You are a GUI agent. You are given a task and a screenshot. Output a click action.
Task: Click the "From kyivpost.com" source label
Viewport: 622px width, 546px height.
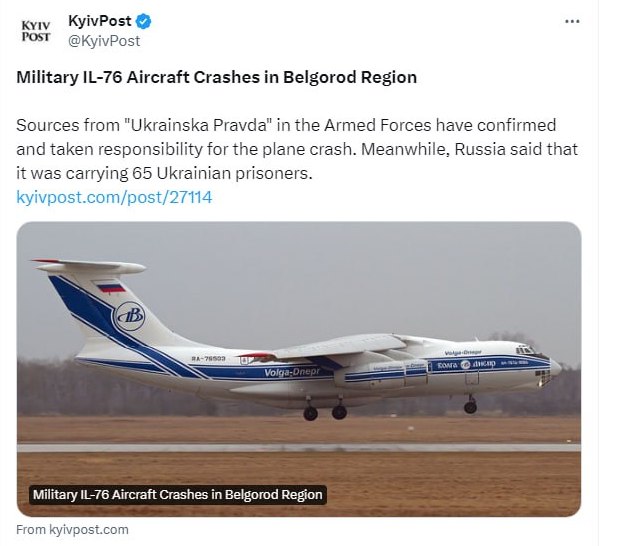point(73,529)
